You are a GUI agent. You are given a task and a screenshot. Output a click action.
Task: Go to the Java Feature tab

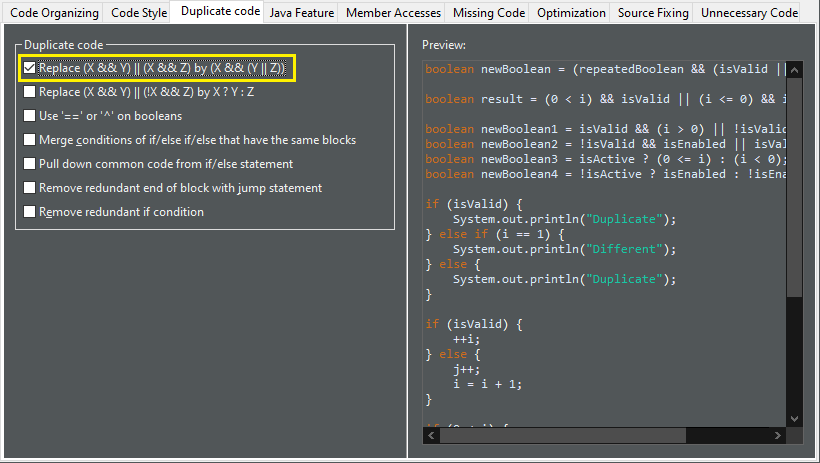[x=302, y=13]
